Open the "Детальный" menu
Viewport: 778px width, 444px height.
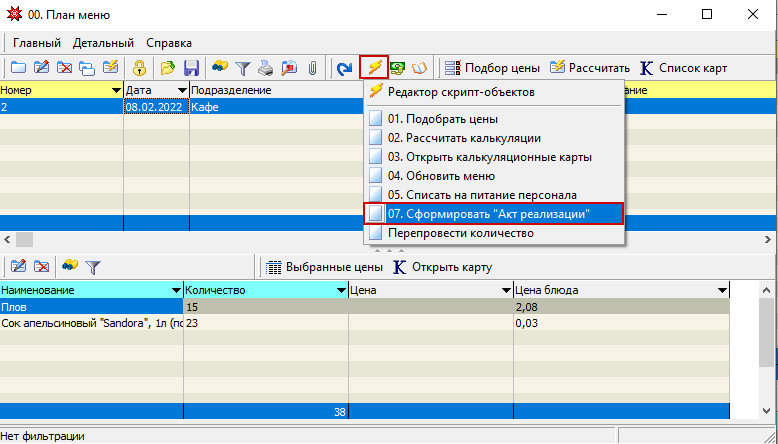tap(103, 43)
